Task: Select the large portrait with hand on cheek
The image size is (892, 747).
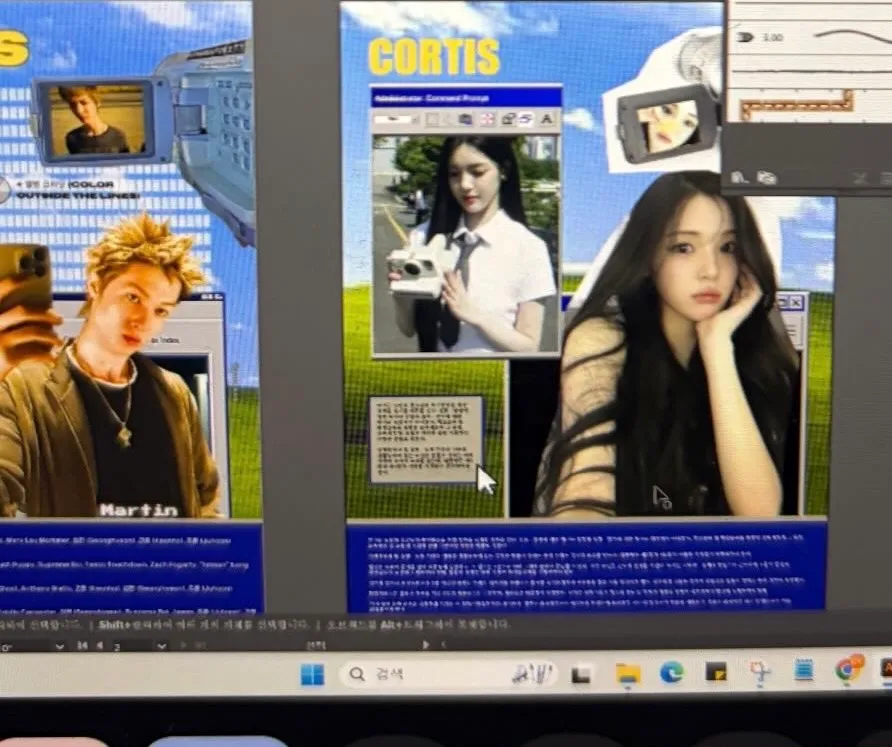Action: (669, 344)
